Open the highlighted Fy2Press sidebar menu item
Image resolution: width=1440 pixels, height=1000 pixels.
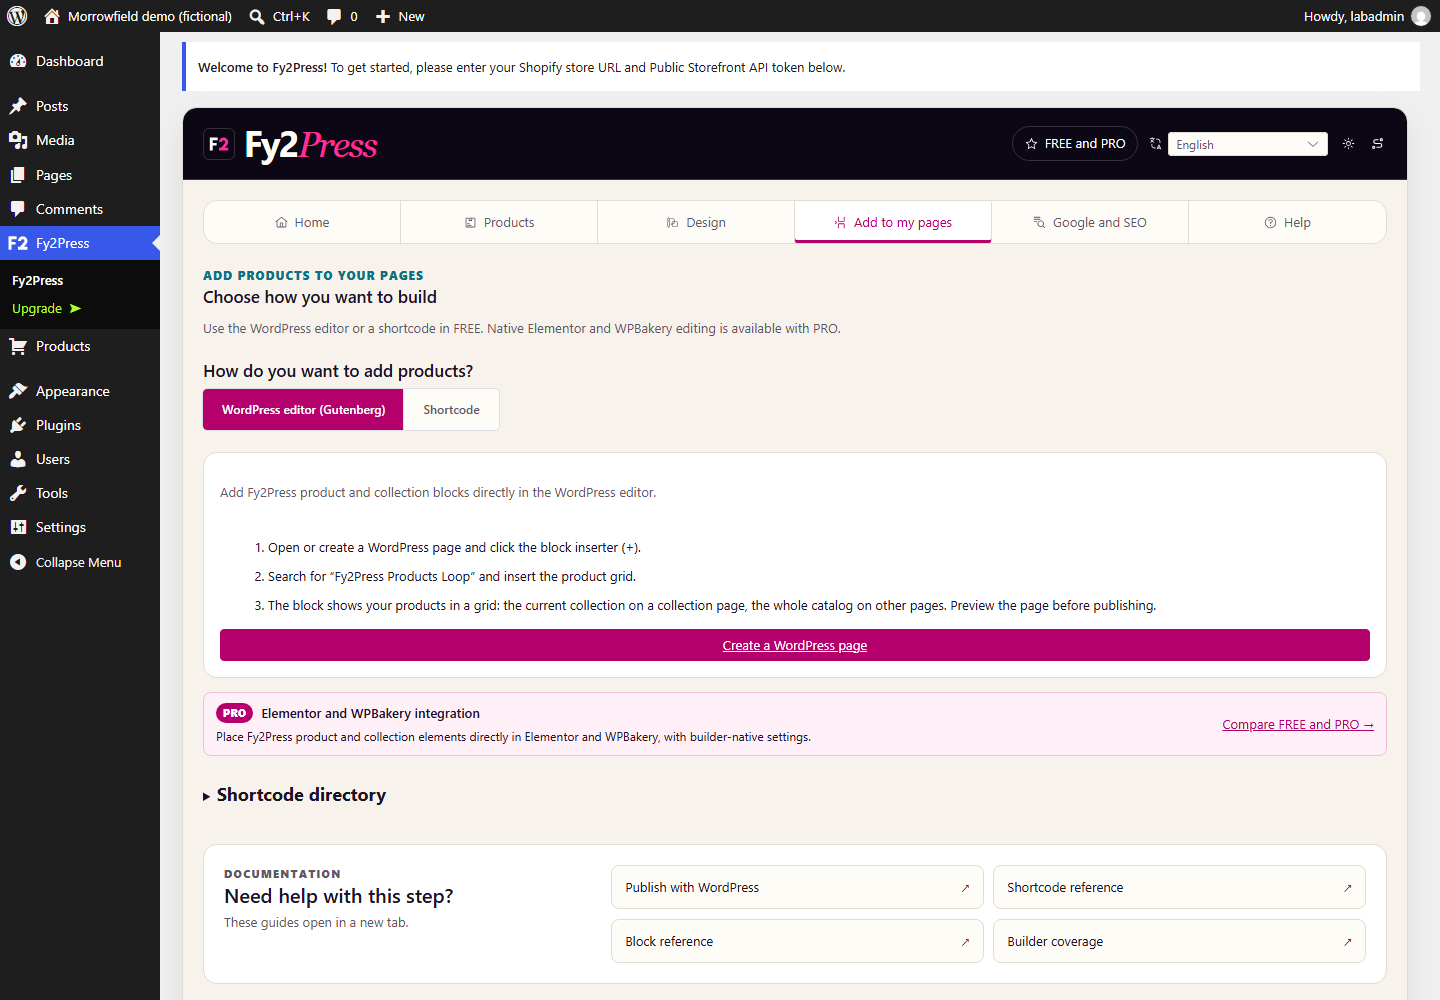pos(80,243)
